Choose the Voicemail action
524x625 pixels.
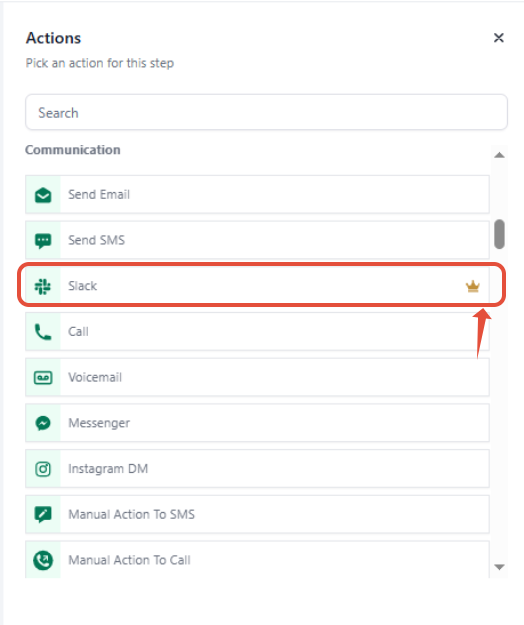click(257, 377)
